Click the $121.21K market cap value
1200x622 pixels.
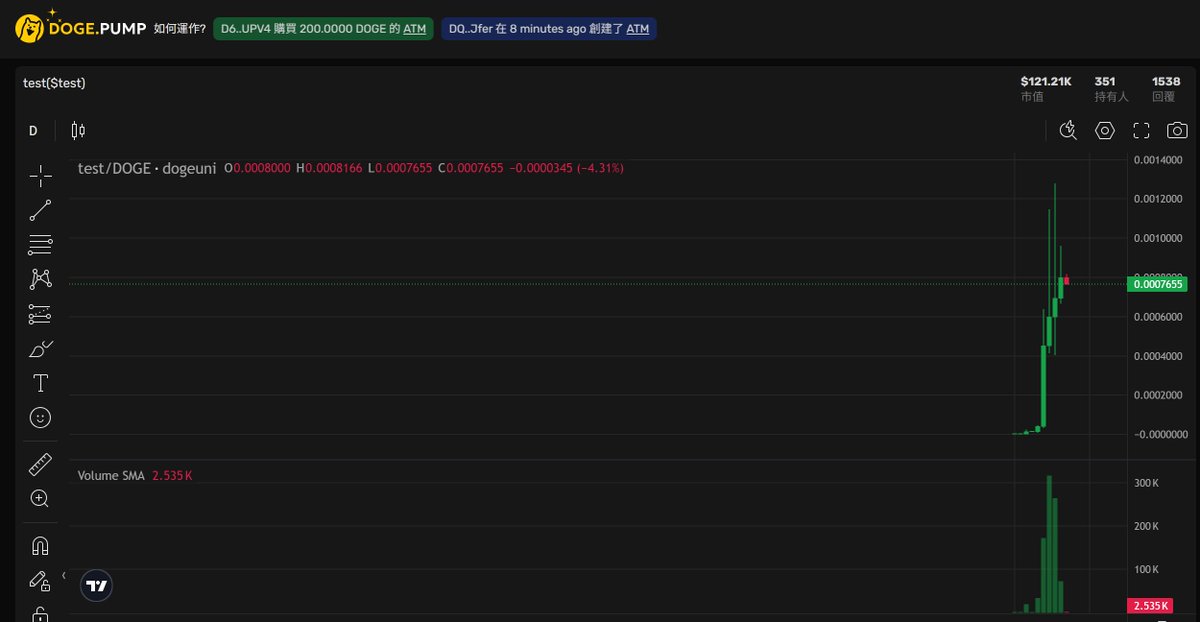click(x=1045, y=81)
